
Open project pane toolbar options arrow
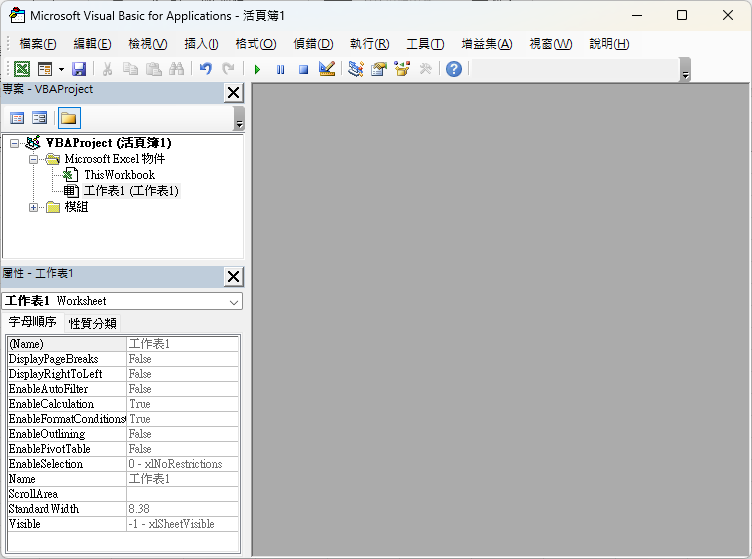coord(239,118)
